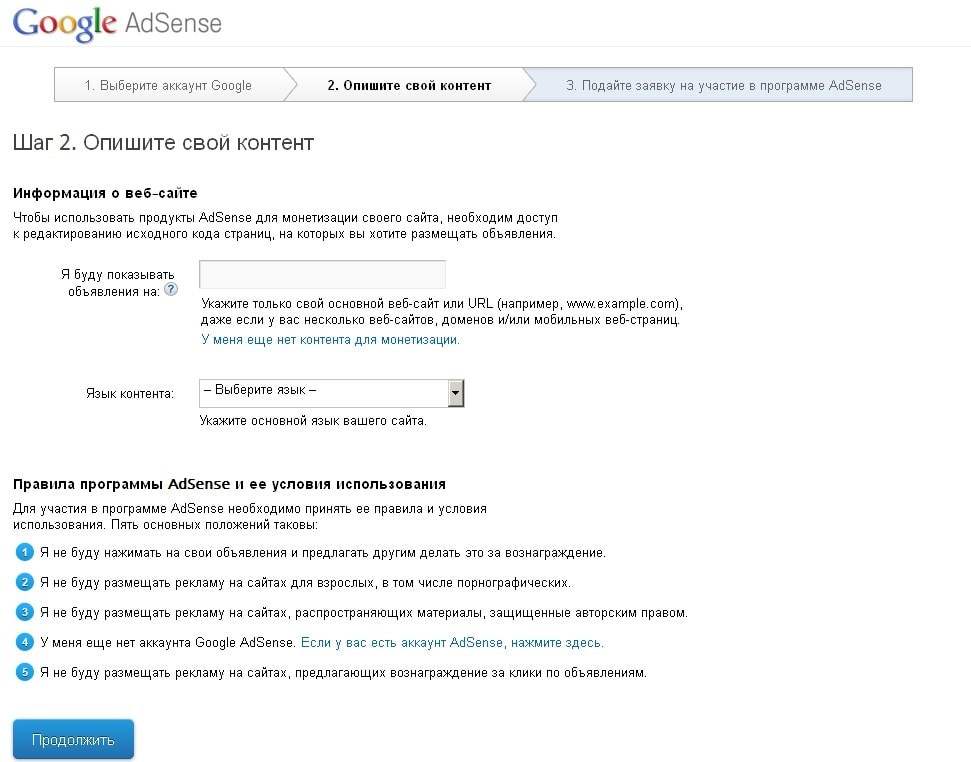Click the Google AdSense logo
Screen dimensions: 971x762
point(117,24)
